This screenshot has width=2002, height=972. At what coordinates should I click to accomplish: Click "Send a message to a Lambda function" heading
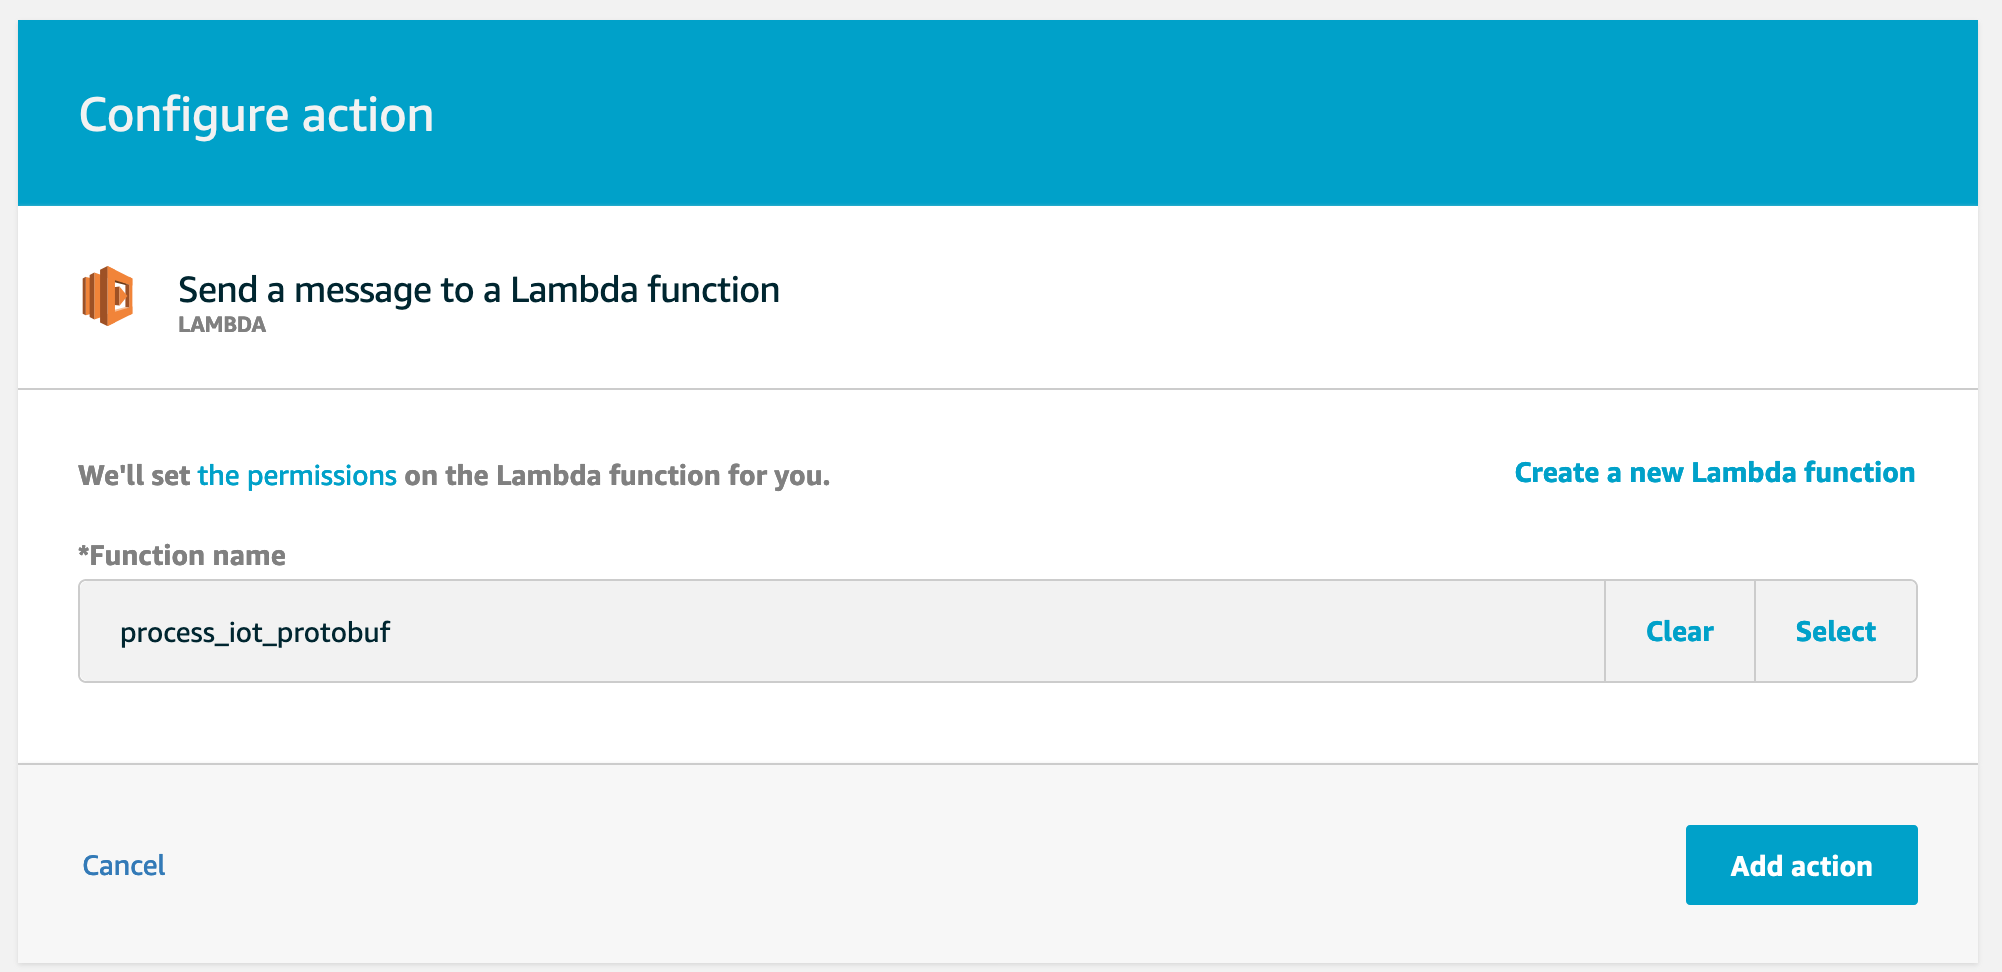pyautogui.click(x=478, y=290)
